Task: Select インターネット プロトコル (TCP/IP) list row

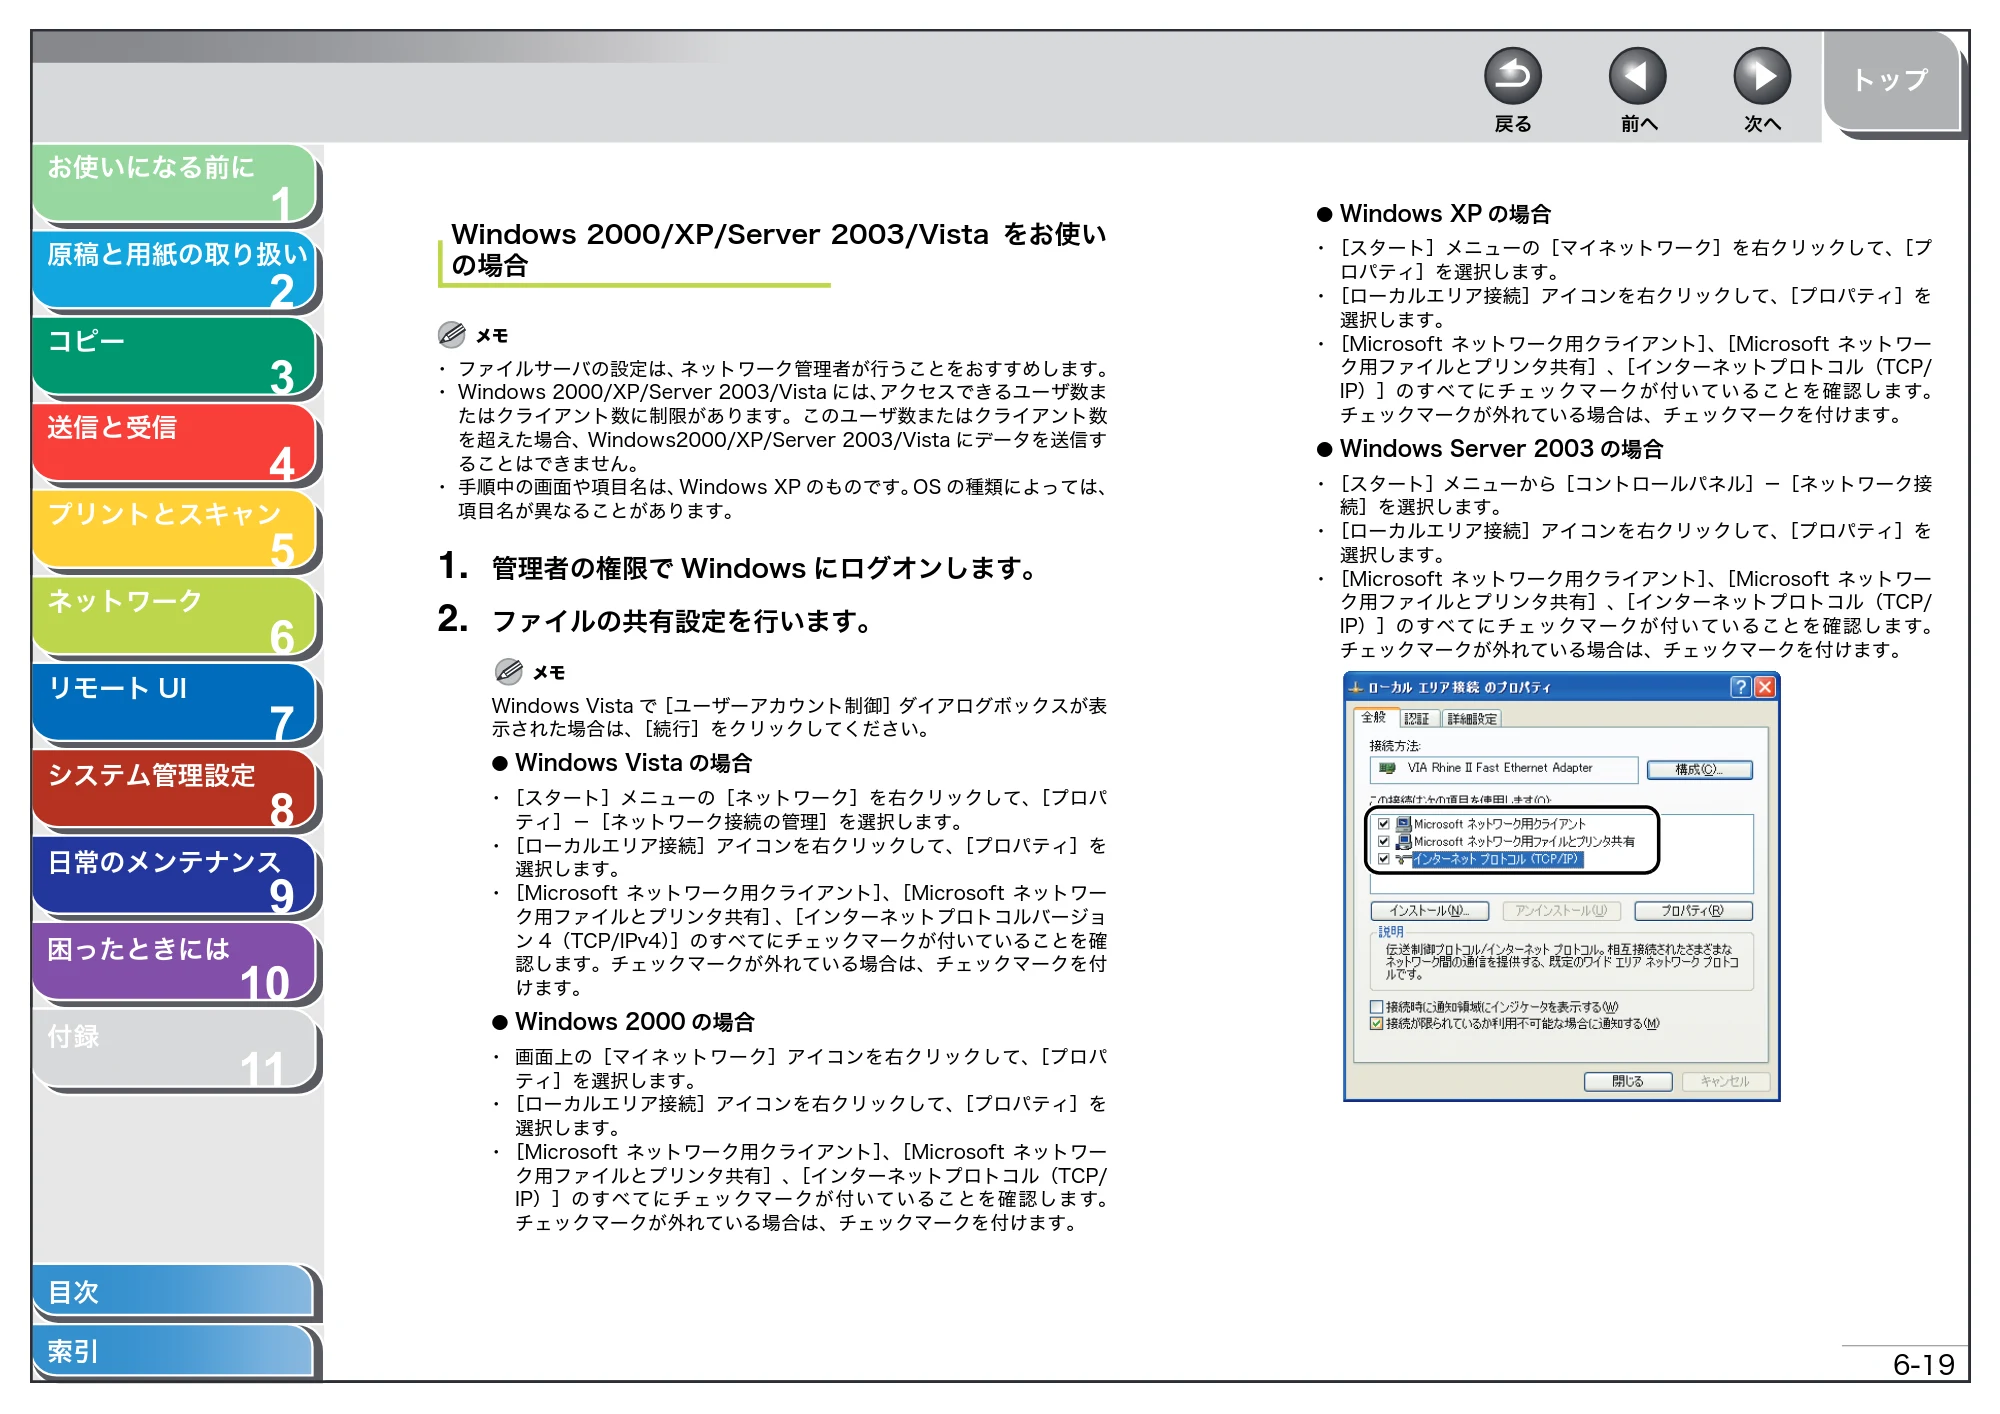Action: [x=1496, y=859]
